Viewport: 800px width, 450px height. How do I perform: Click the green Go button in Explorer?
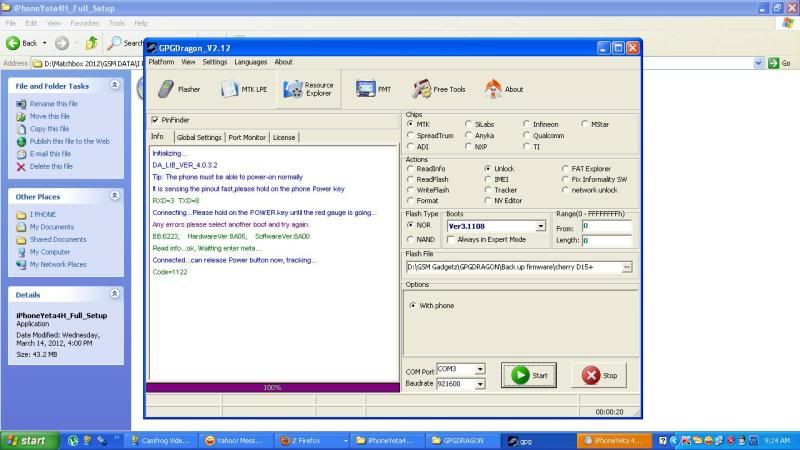pyautogui.click(x=779, y=63)
